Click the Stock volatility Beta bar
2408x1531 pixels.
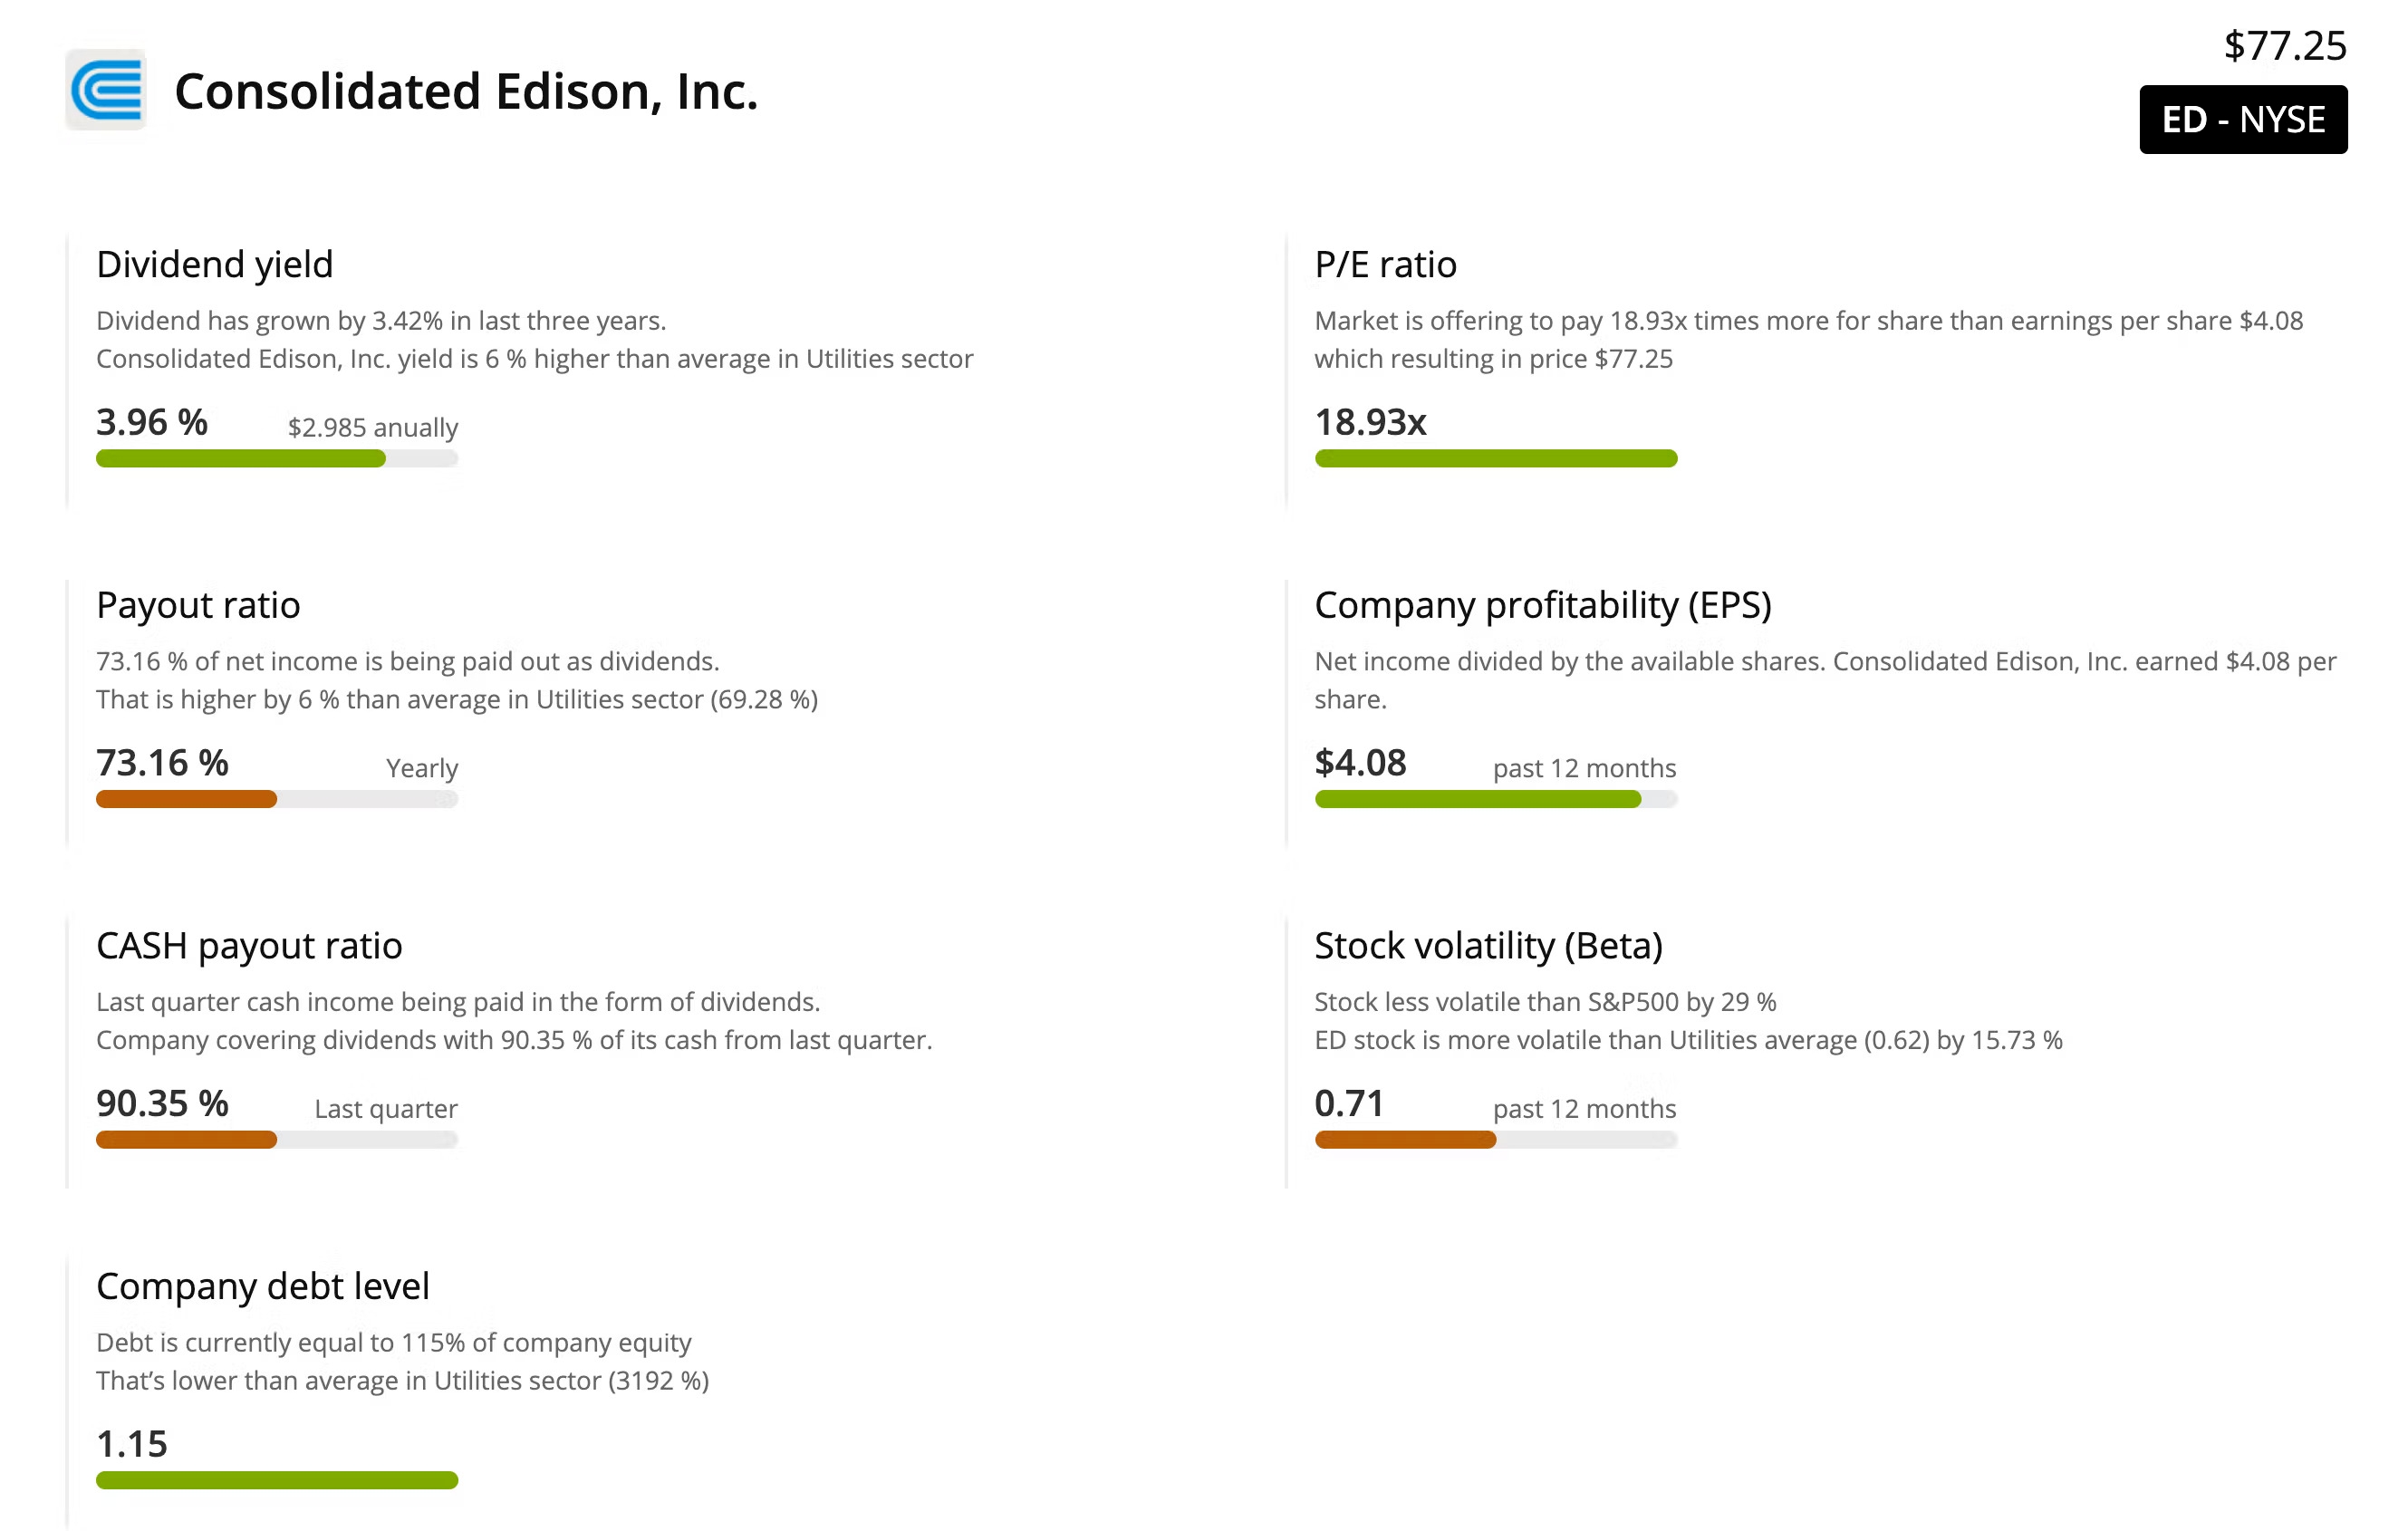pyautogui.click(x=1405, y=1140)
